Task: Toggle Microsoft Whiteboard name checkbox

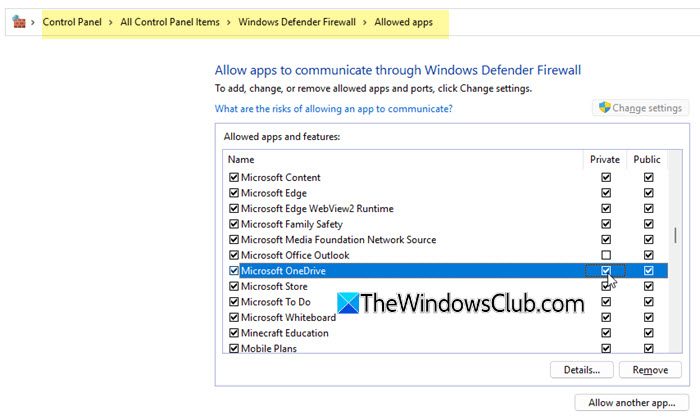Action: [x=233, y=317]
